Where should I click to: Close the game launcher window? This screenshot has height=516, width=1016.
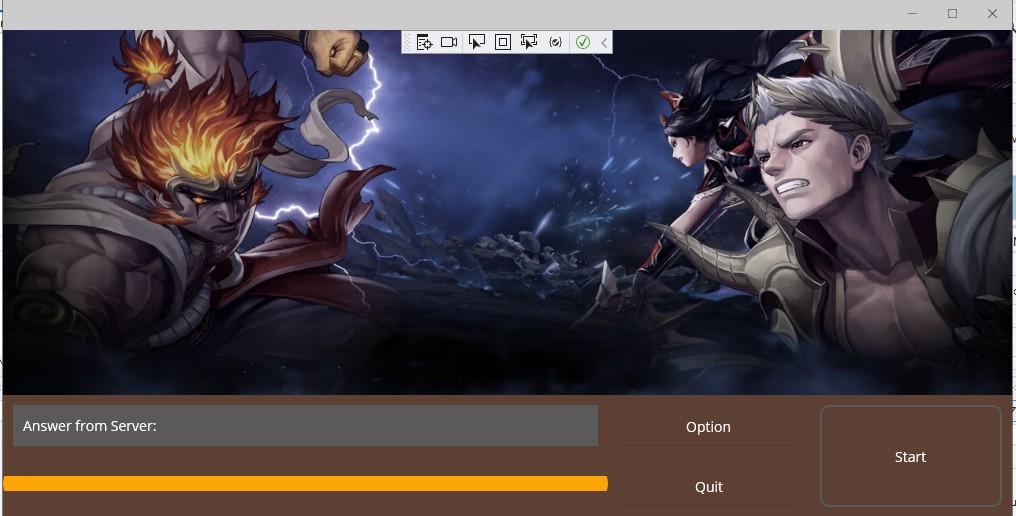click(992, 14)
